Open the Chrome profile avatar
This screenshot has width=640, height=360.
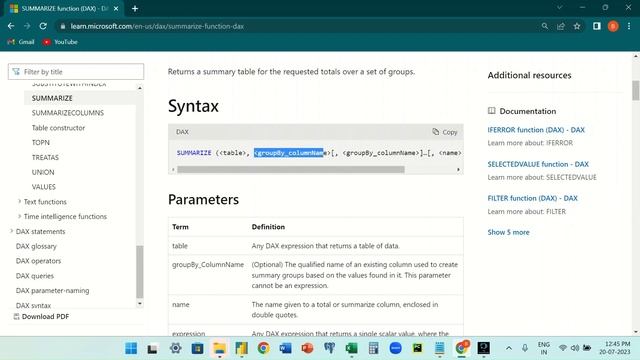[613, 26]
